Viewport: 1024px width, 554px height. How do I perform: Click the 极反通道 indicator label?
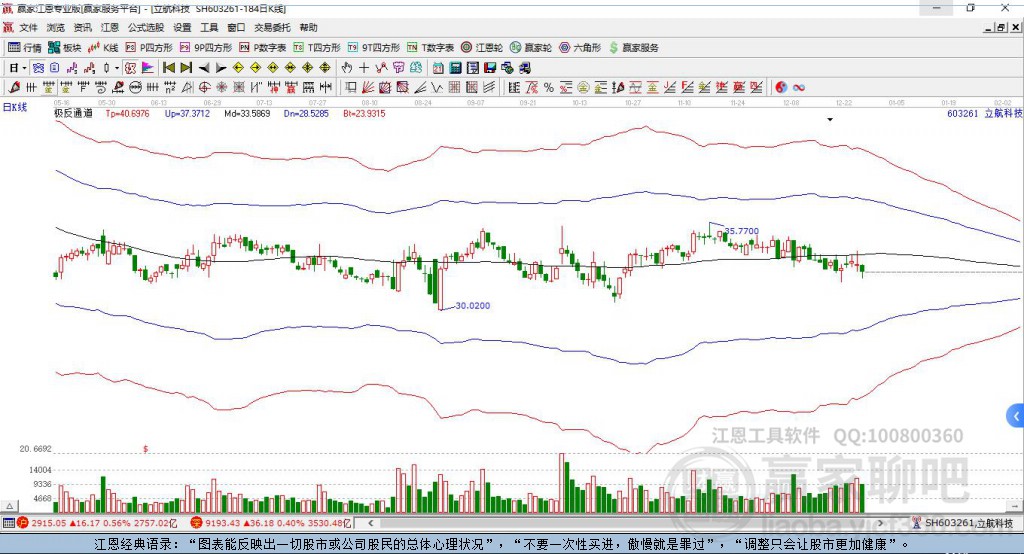[73, 113]
